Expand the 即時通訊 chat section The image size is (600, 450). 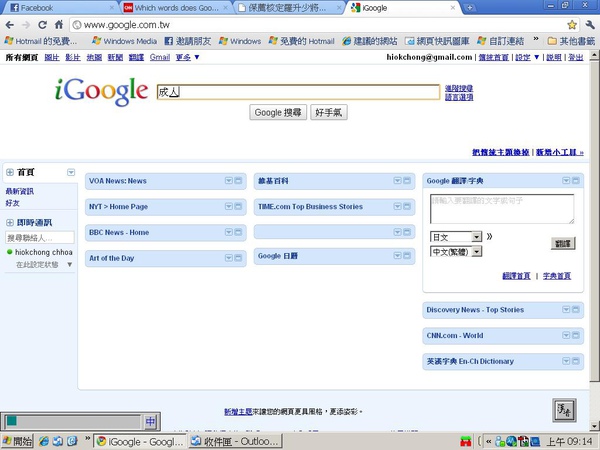coord(10,222)
